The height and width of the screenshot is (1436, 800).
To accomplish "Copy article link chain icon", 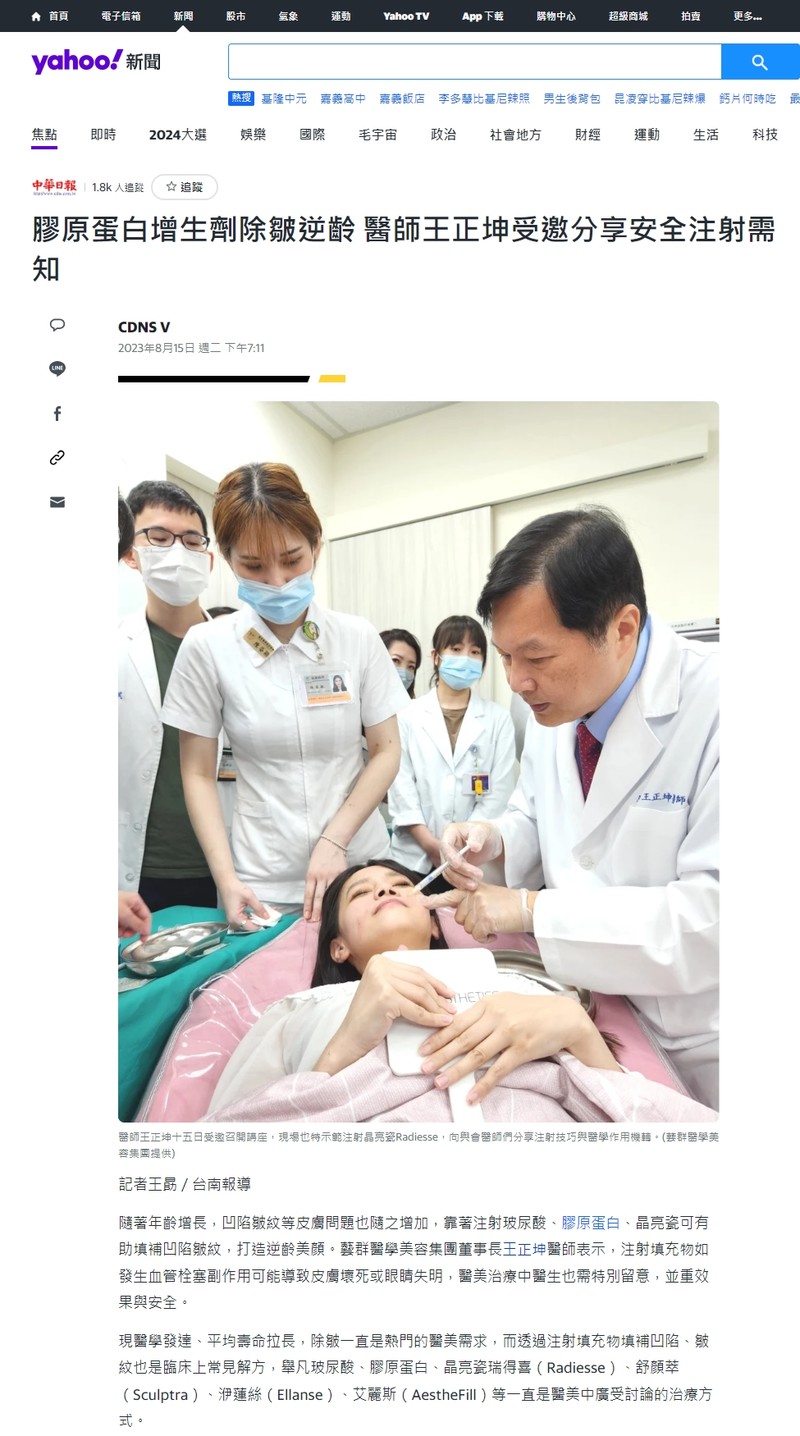I will click(57, 458).
